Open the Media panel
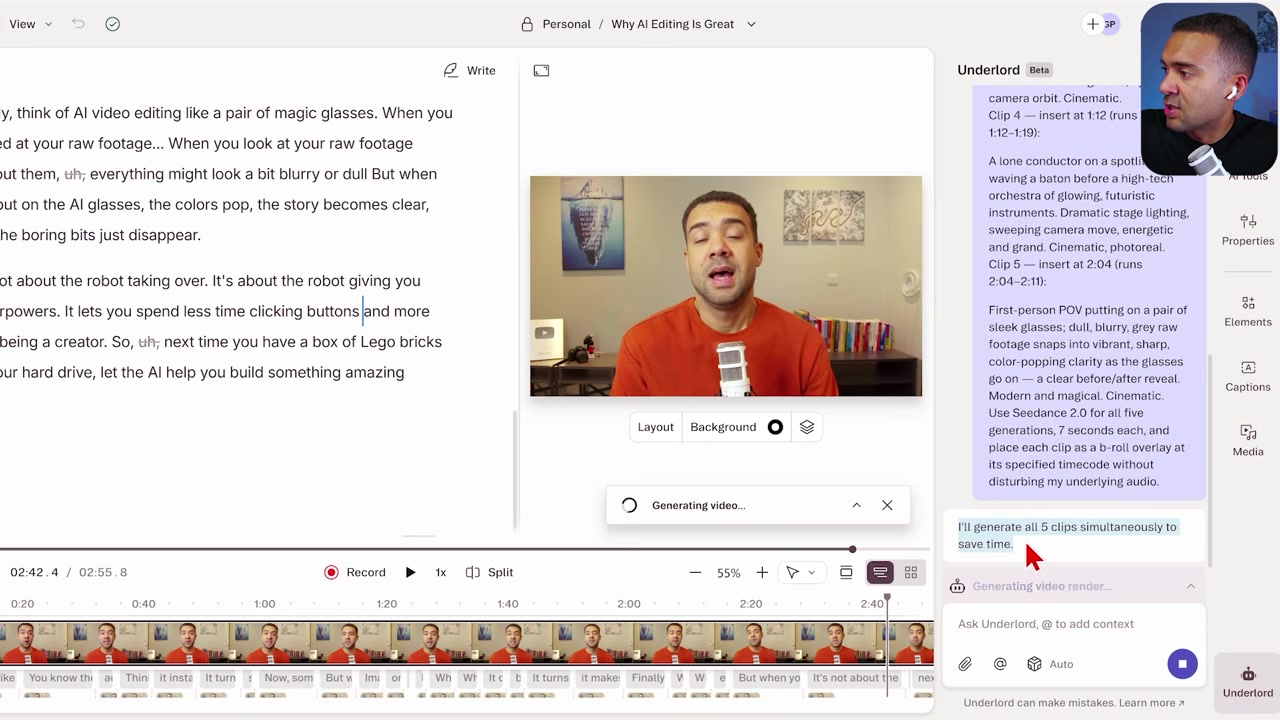 1248,441
